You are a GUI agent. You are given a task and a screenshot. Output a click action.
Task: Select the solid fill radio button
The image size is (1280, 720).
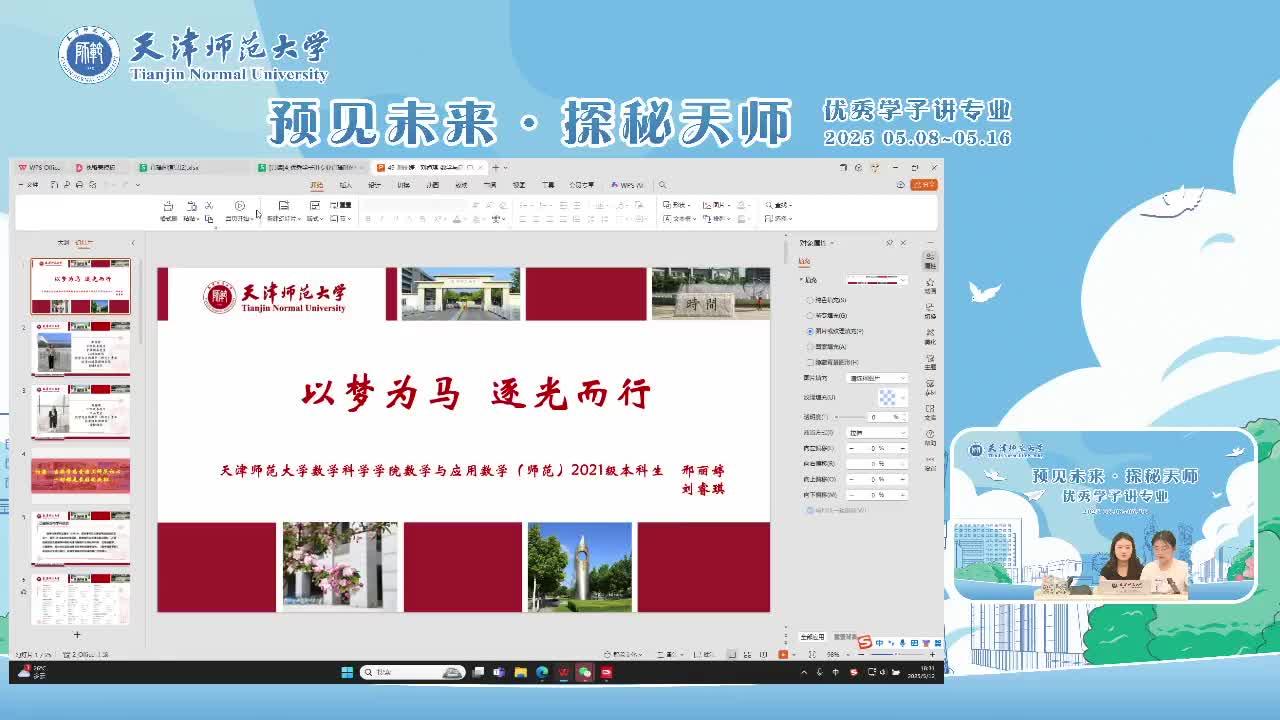point(809,300)
